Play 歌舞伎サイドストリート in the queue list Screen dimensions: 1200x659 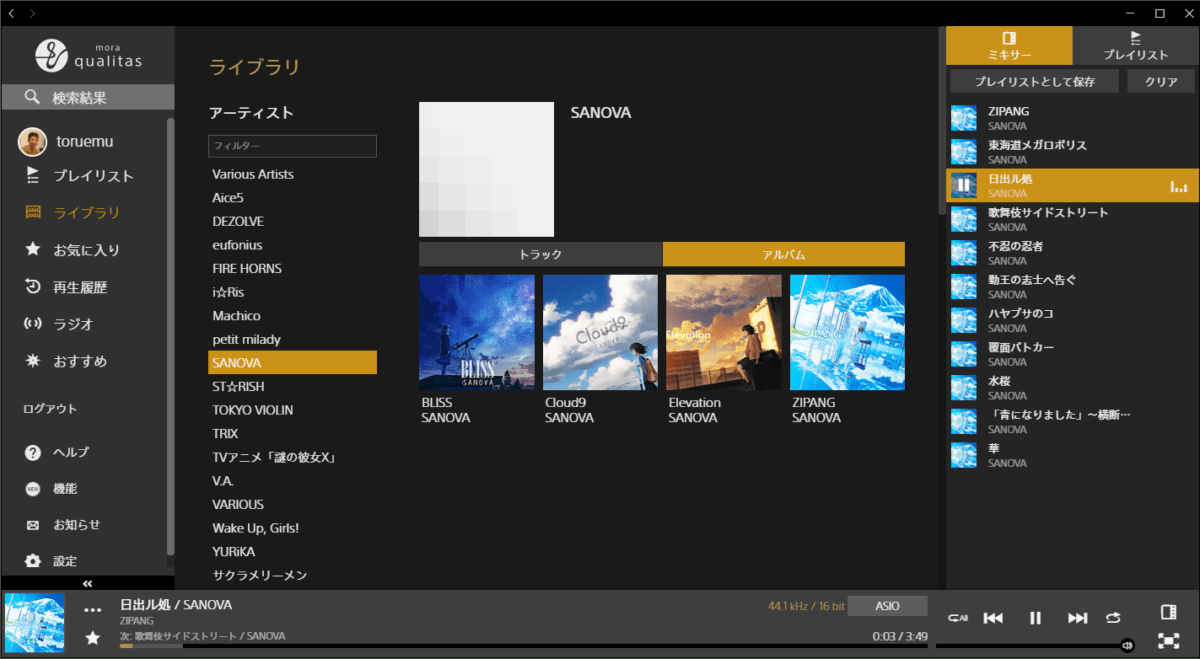point(1071,219)
